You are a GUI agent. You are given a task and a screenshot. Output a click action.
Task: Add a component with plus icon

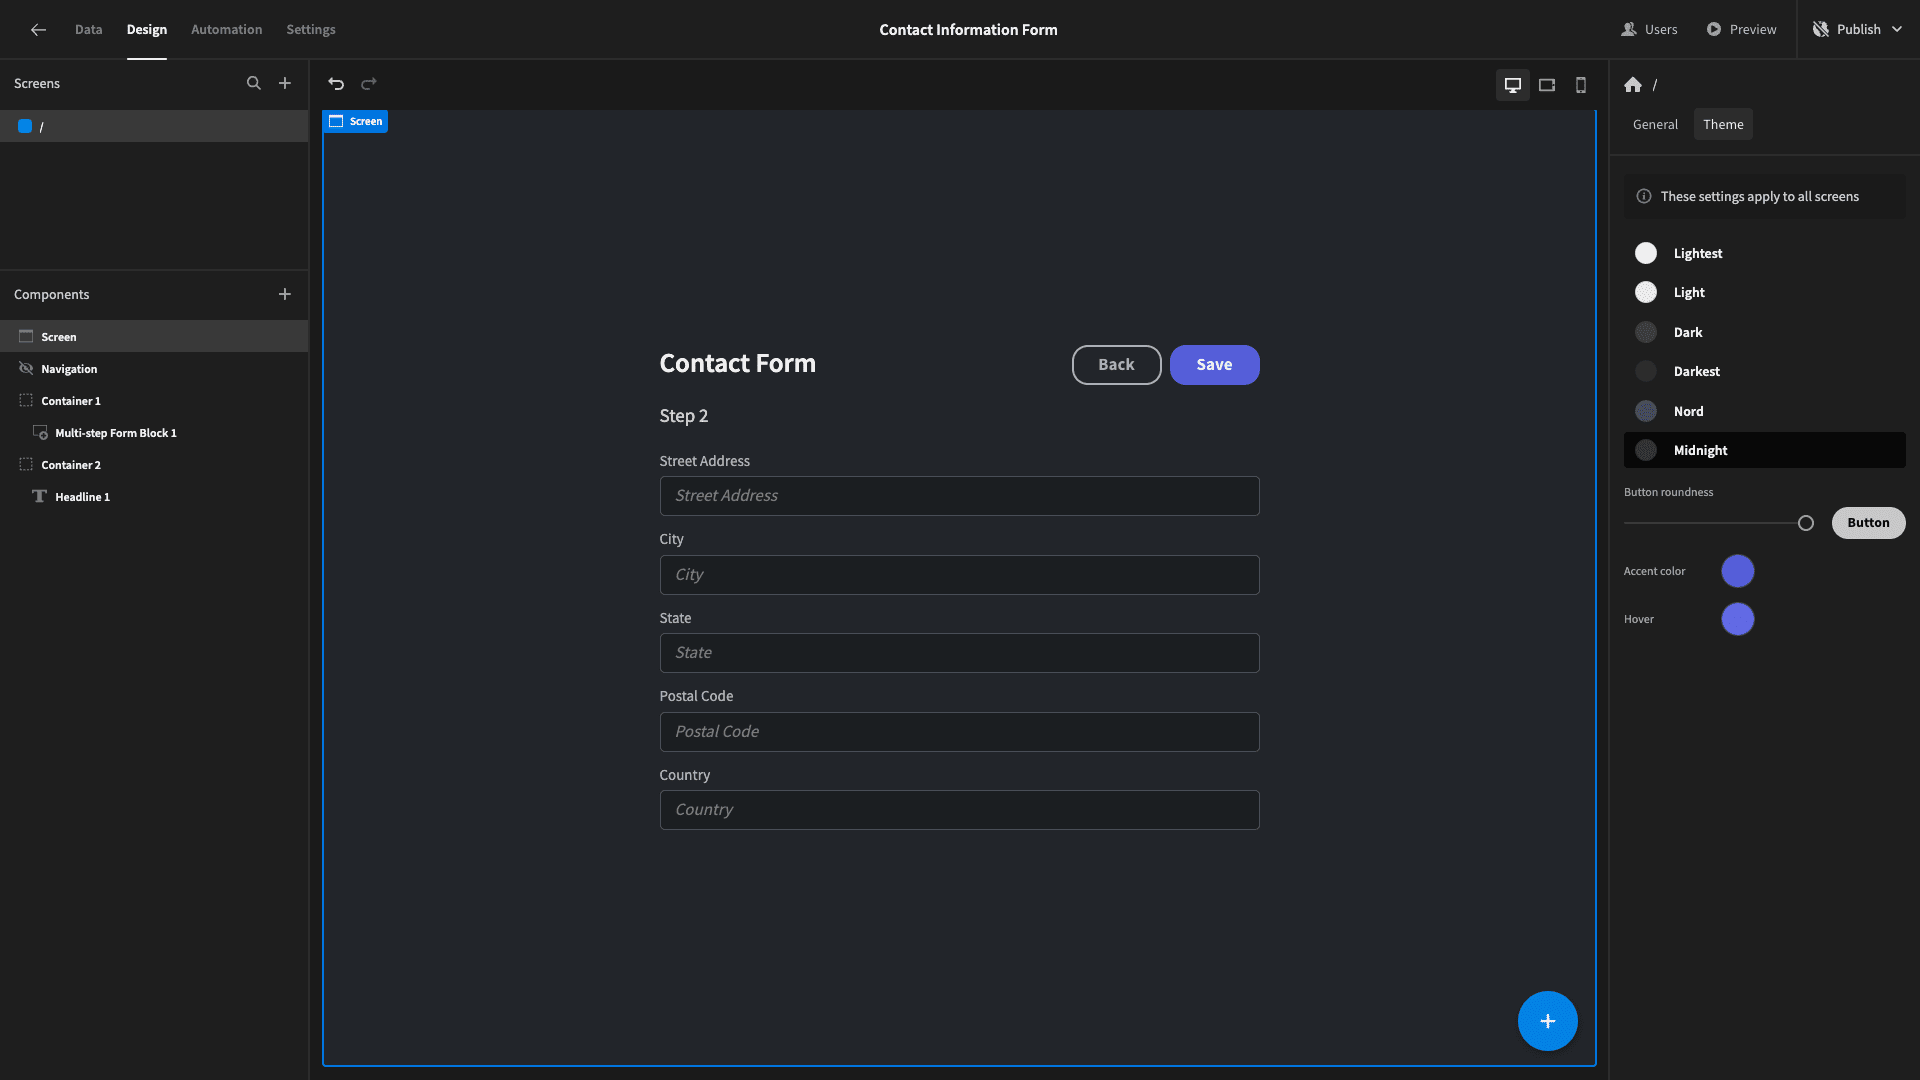[285, 294]
